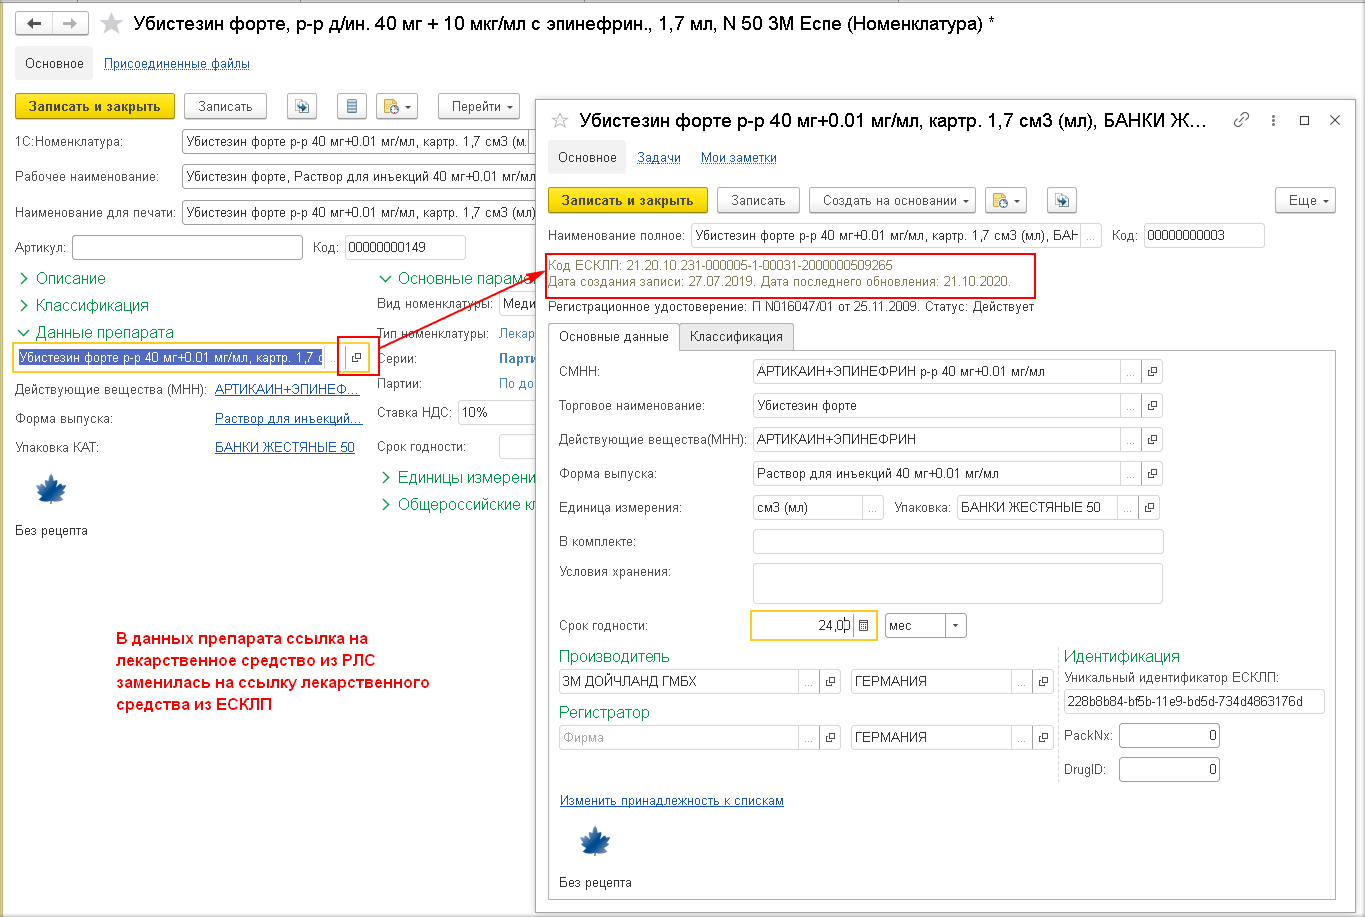1365x917 pixels.
Task: Click the Рабочее наименование field
Action: [359, 177]
